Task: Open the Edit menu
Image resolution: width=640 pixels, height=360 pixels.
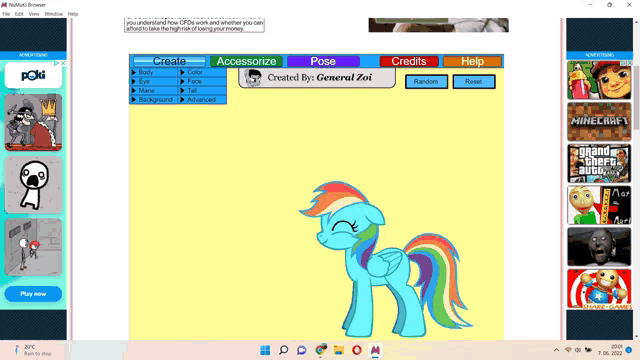Action: pyautogui.click(x=19, y=14)
